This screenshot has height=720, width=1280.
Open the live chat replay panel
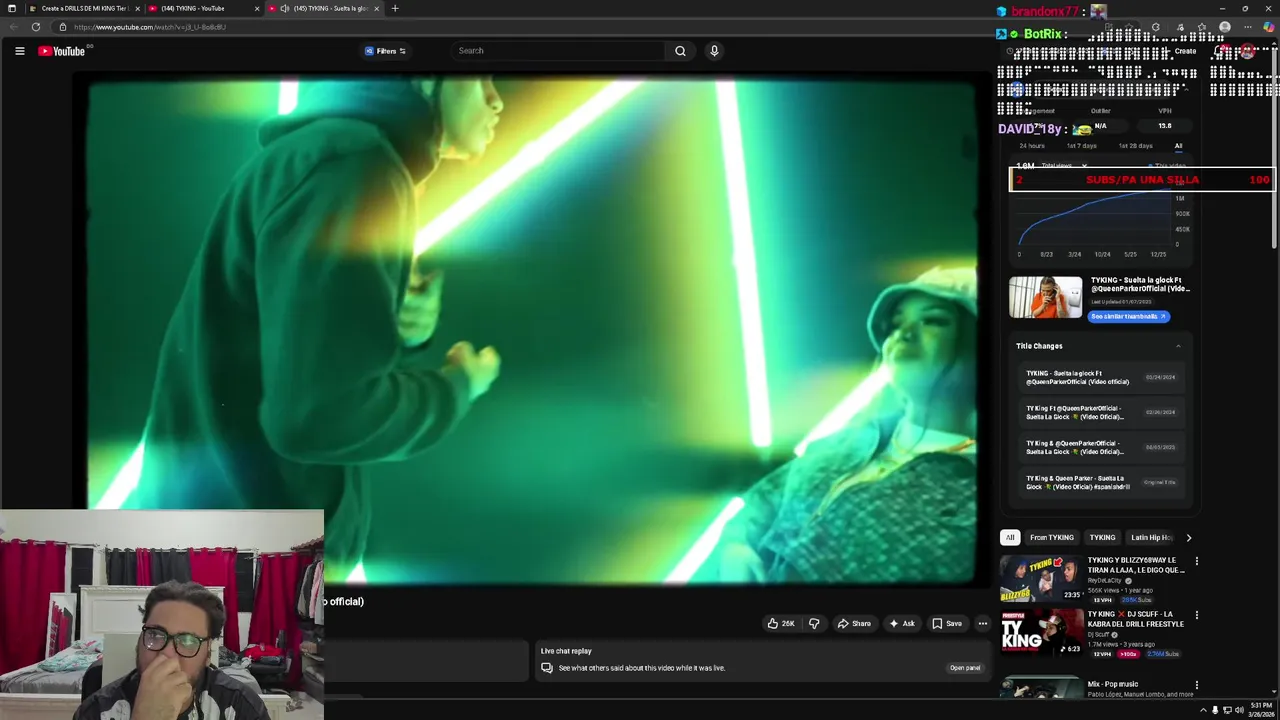(x=965, y=668)
